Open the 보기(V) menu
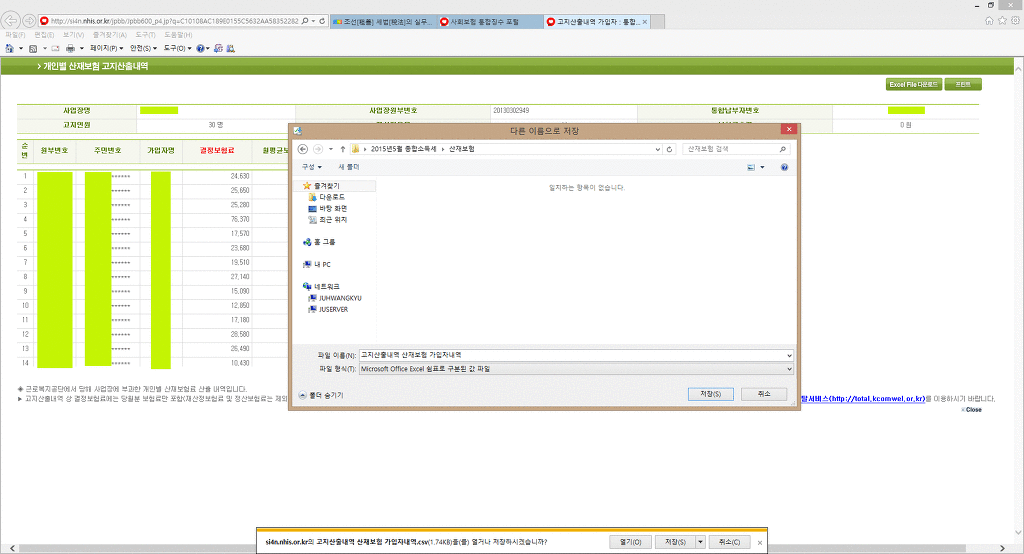 (73, 35)
